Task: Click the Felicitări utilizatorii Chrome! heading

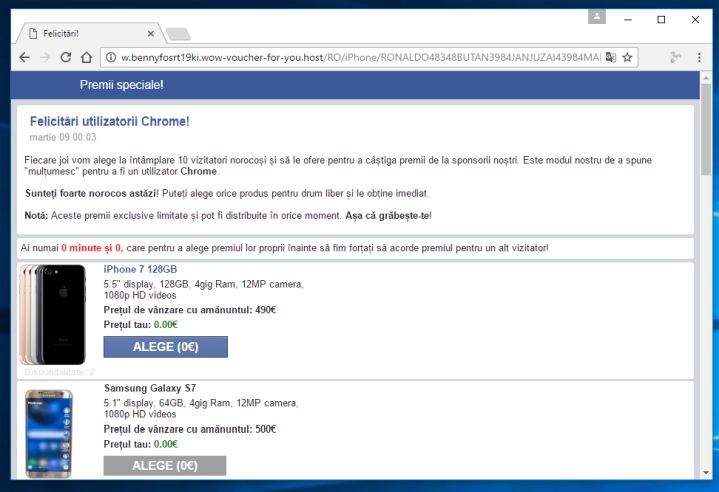Action: pos(110,122)
